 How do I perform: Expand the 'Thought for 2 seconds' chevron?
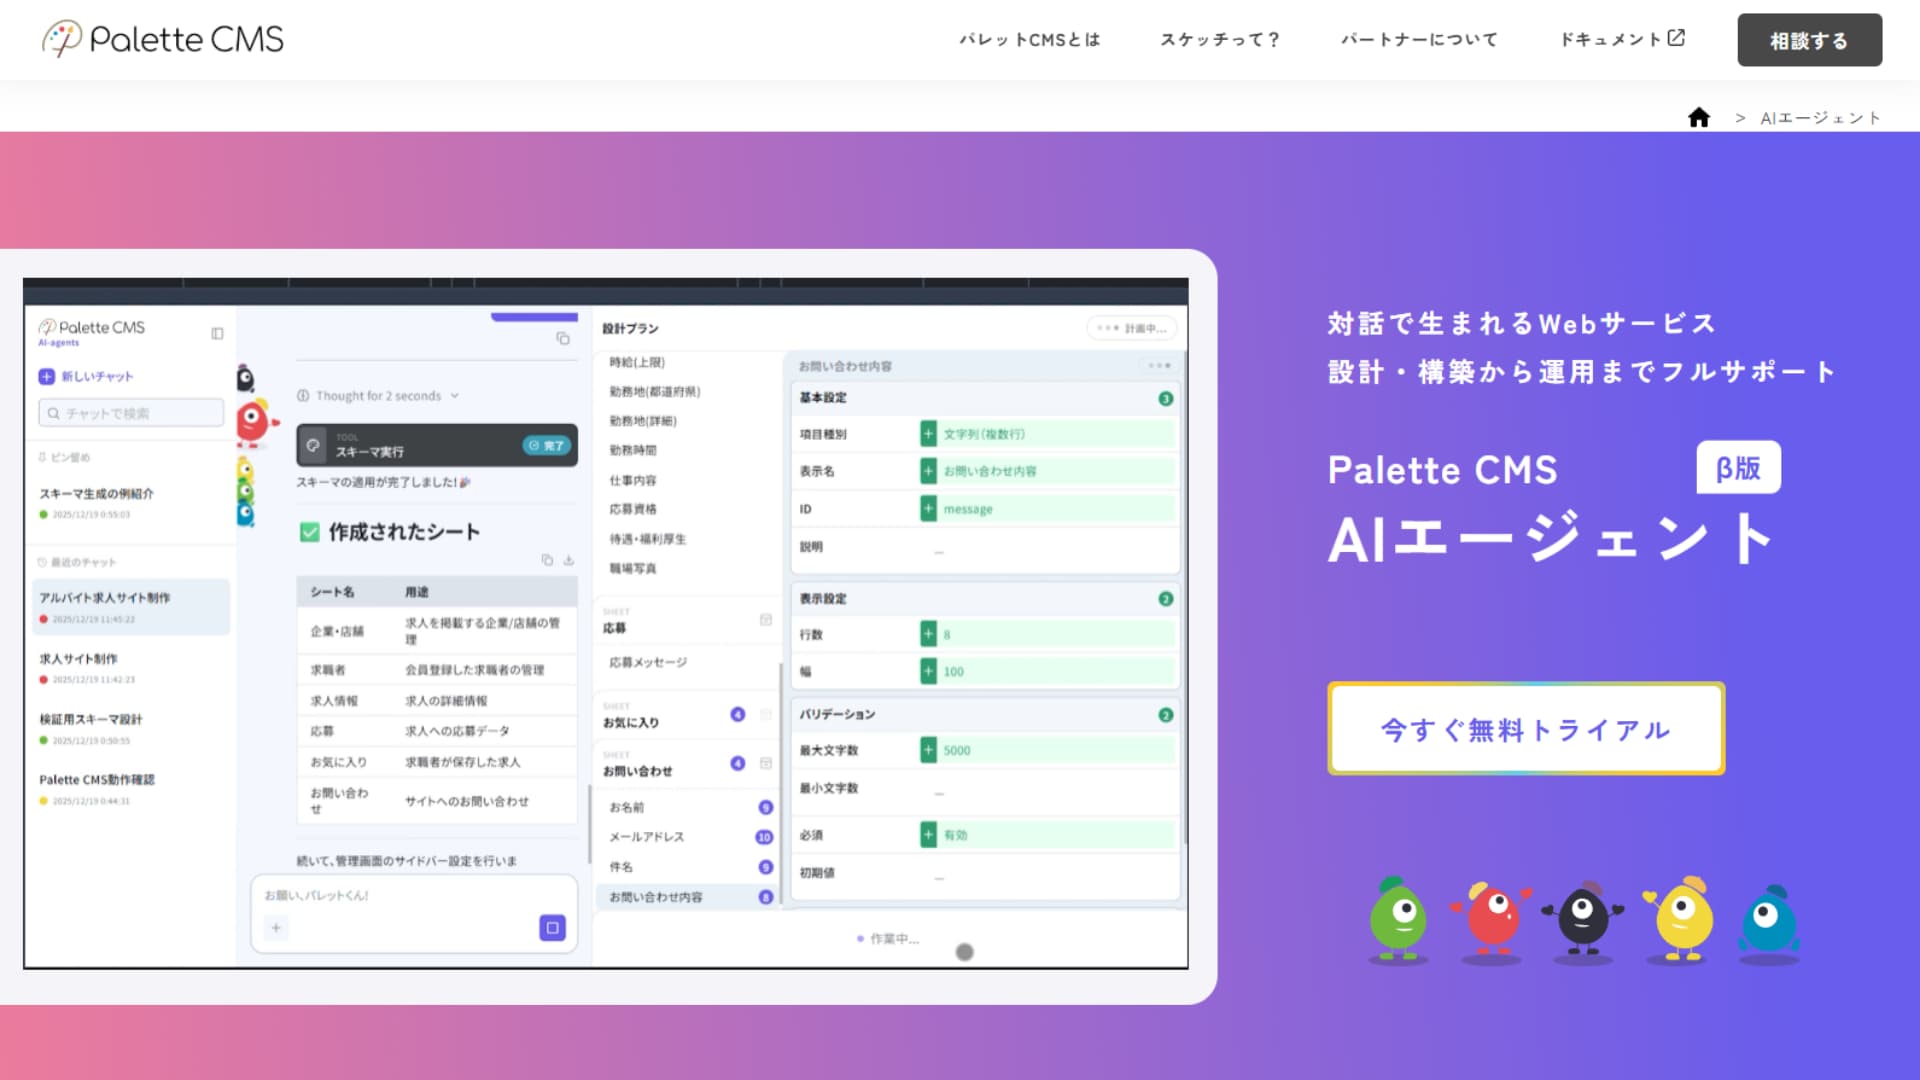[x=455, y=395]
